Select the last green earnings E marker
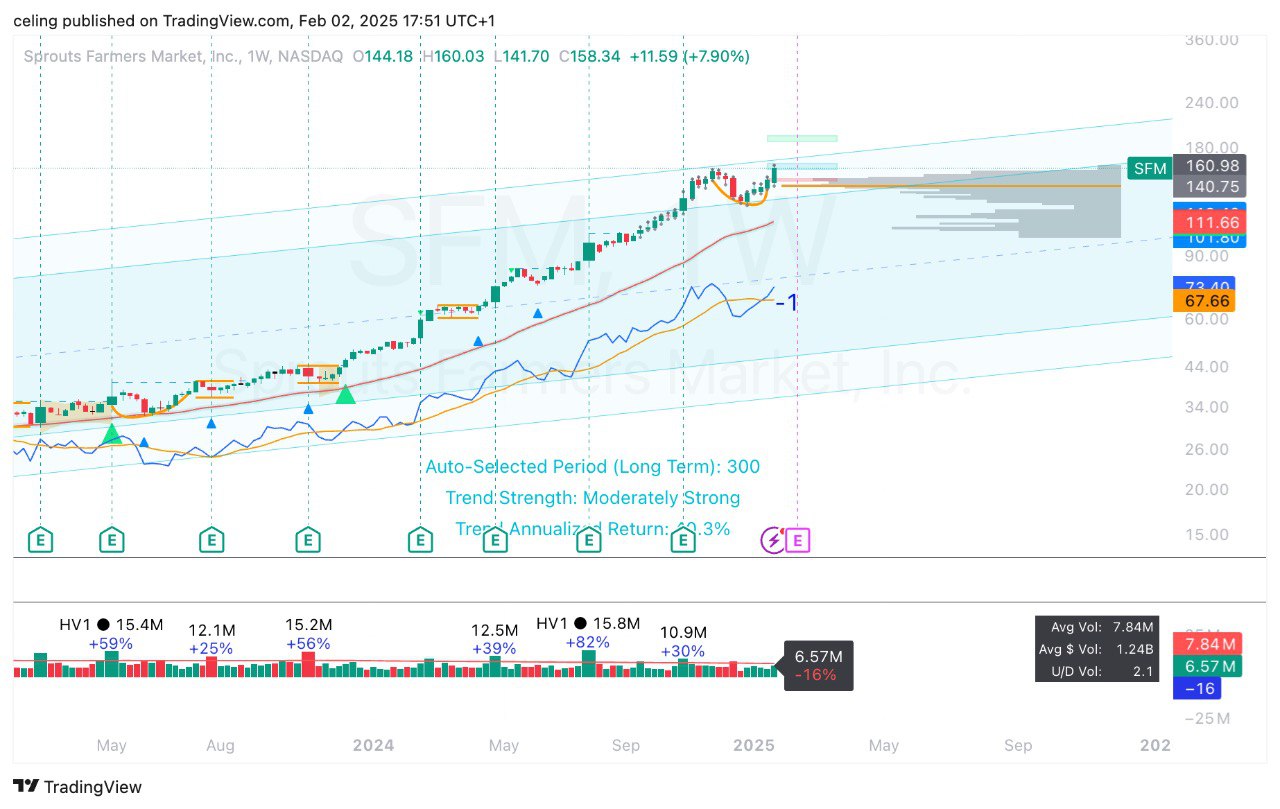Viewport: 1280px width, 809px height. pos(683,541)
